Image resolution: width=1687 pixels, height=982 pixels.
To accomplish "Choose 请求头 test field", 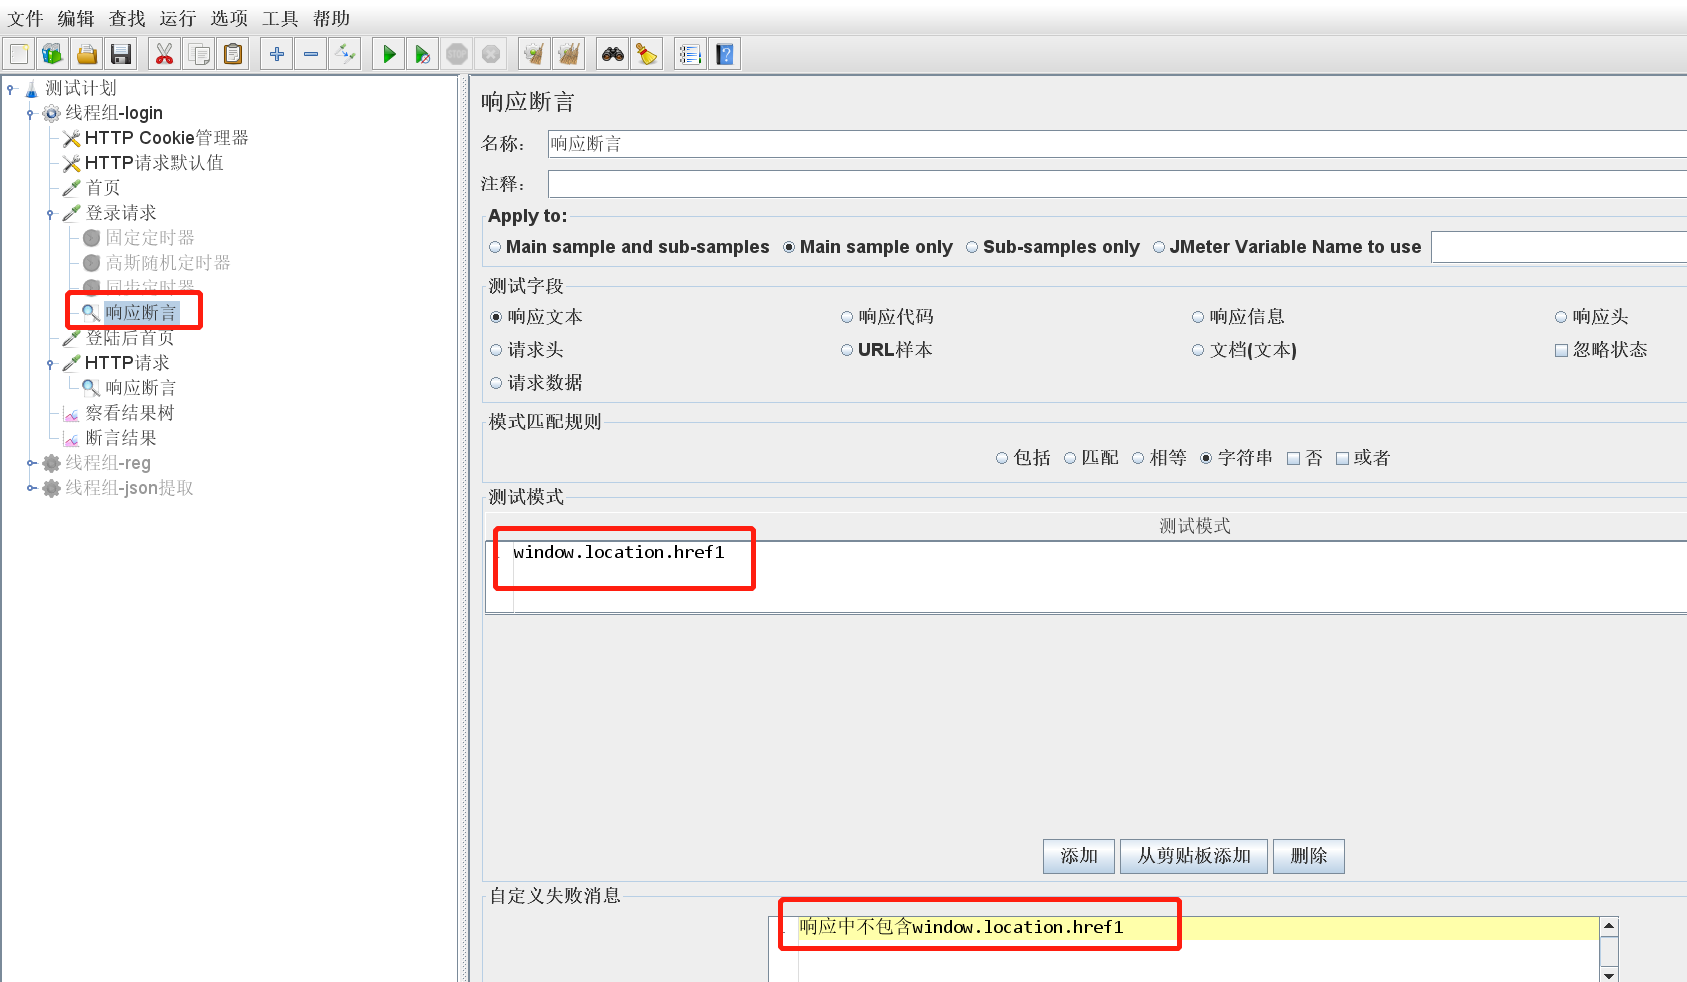I will 526,350.
